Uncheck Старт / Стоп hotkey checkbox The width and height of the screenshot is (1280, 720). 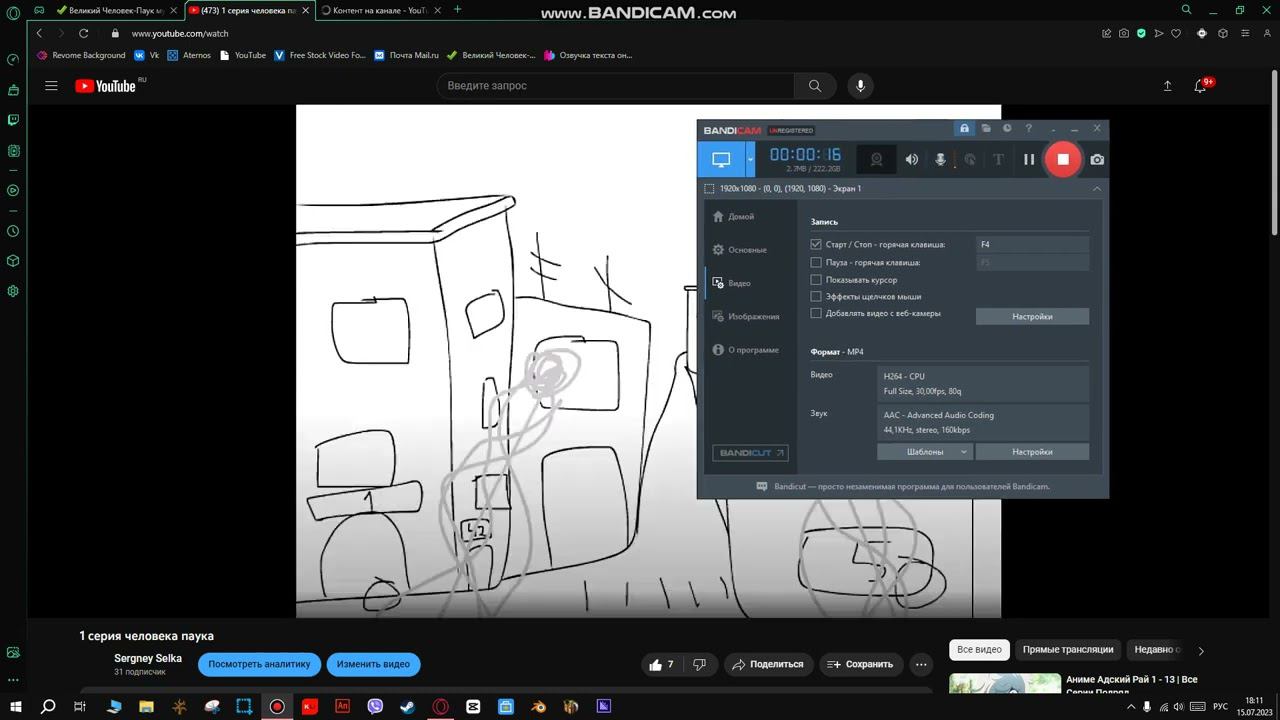tap(816, 244)
